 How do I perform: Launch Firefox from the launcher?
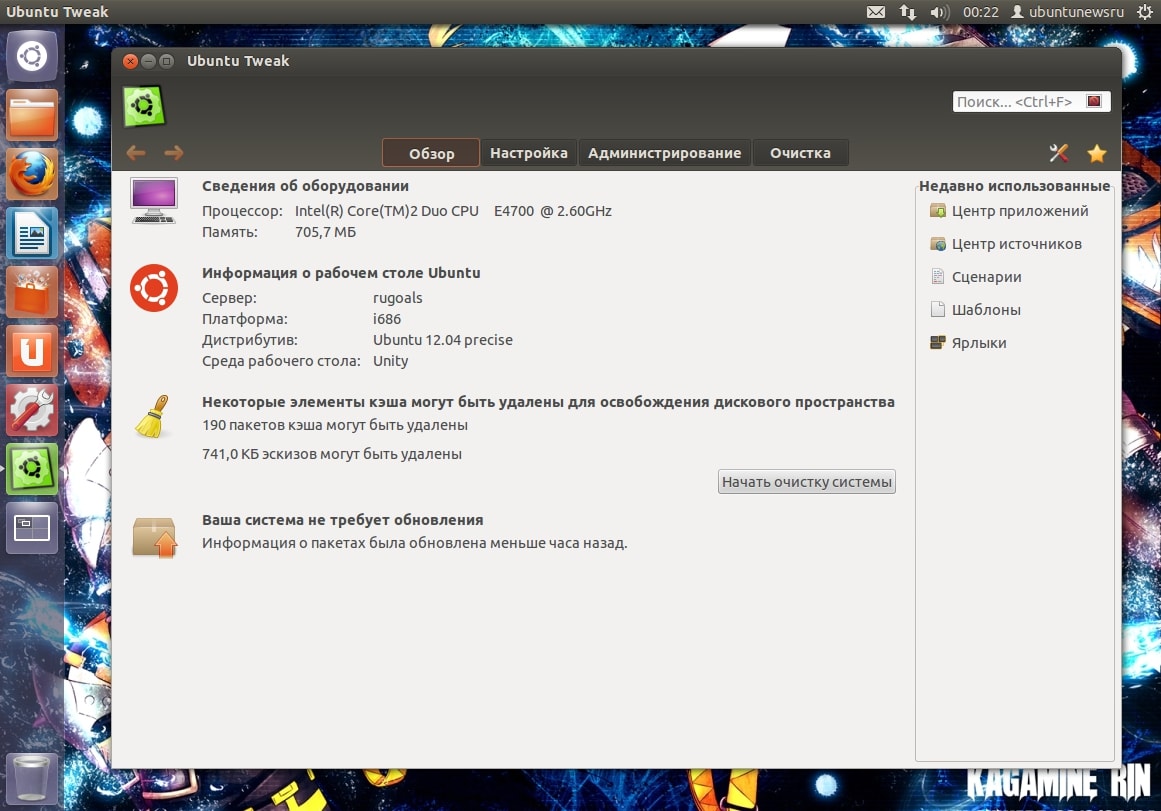click(x=32, y=174)
